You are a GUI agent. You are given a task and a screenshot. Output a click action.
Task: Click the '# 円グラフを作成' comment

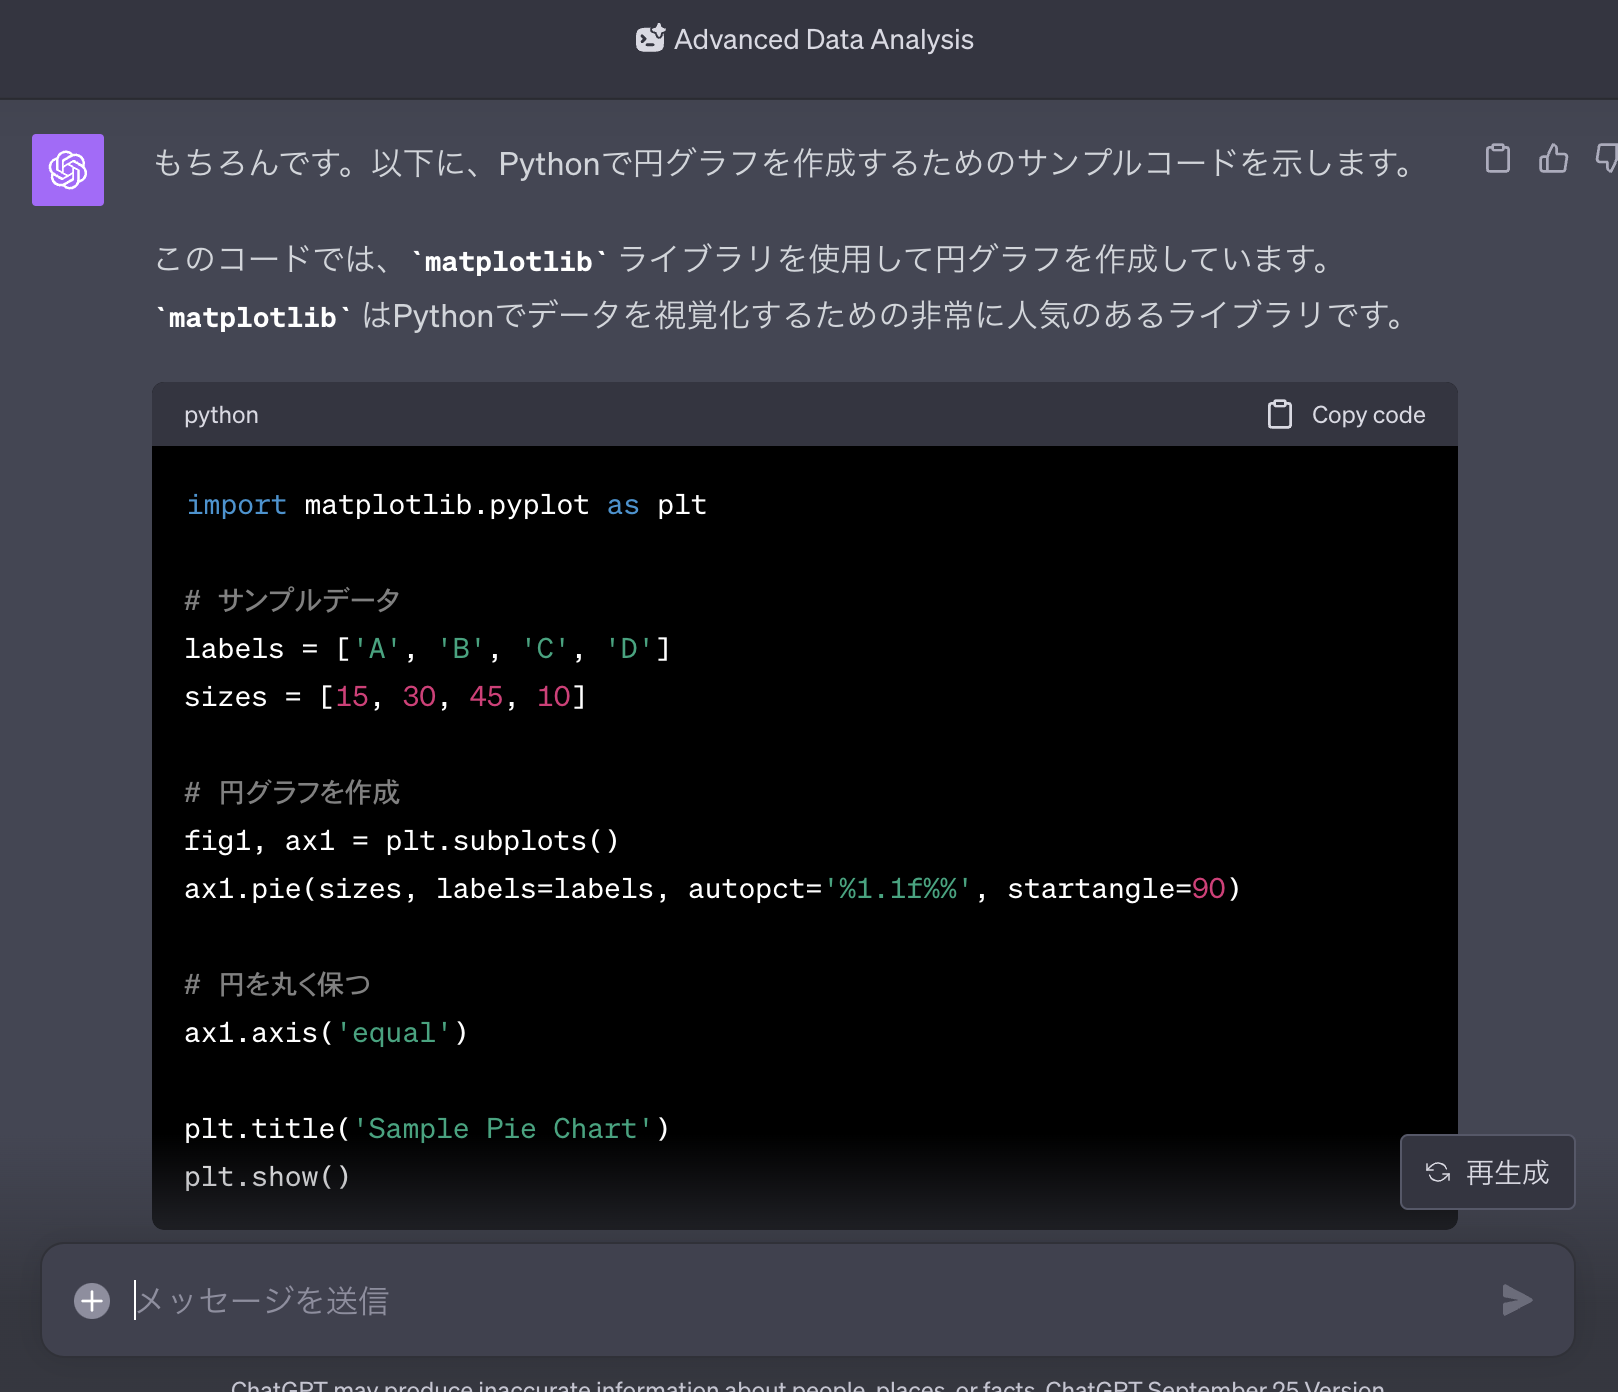292,793
